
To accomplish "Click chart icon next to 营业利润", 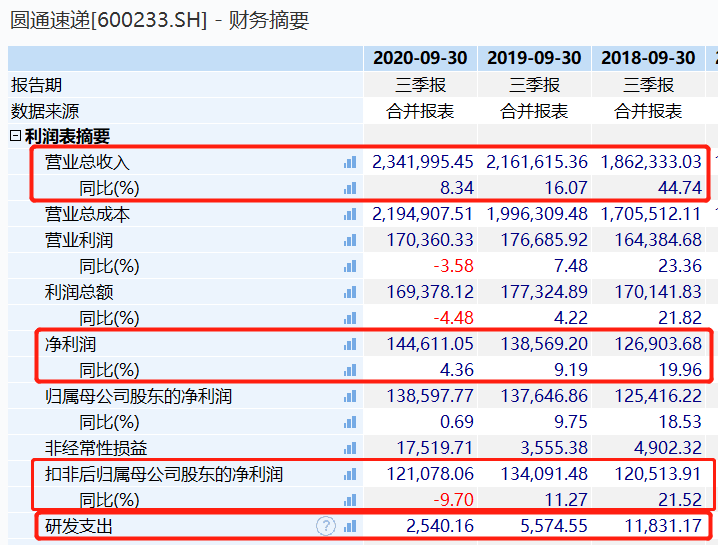I will point(350,240).
